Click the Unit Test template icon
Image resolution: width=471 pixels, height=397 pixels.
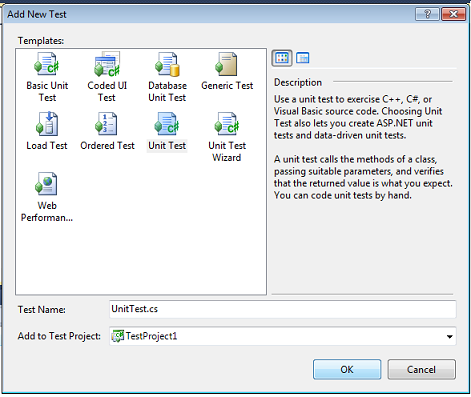(x=167, y=124)
